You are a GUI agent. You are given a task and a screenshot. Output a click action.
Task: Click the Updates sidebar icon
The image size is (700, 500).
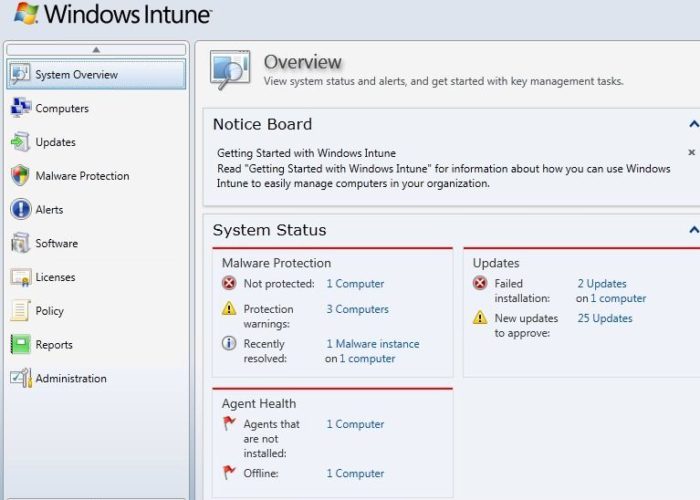coord(21,142)
